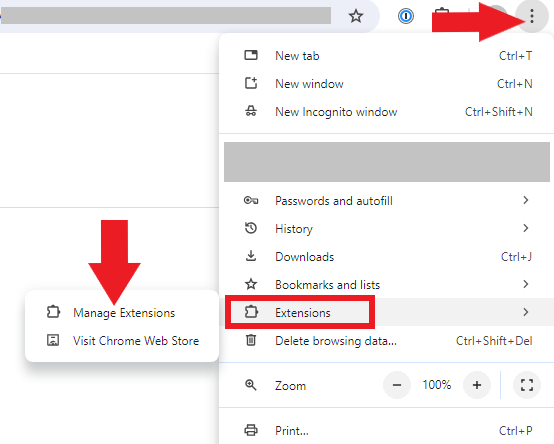Select Extensions in the Chrome menu
This screenshot has height=444, width=554.
[387, 312]
